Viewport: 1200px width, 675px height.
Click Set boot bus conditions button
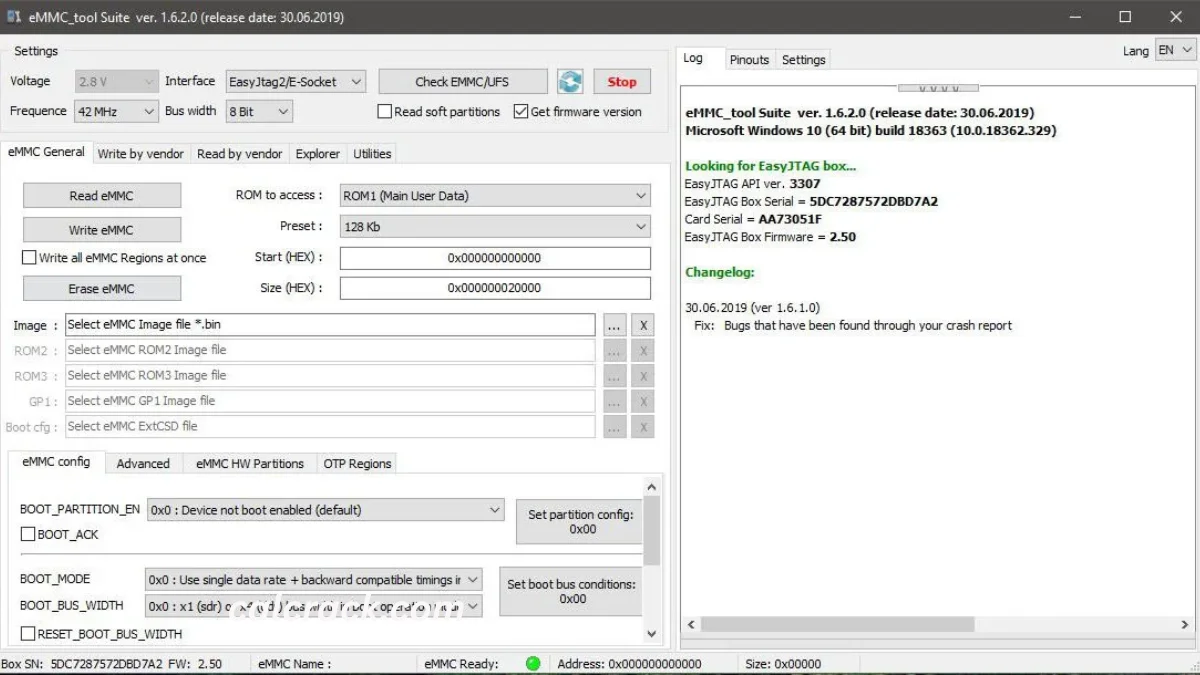click(x=572, y=592)
